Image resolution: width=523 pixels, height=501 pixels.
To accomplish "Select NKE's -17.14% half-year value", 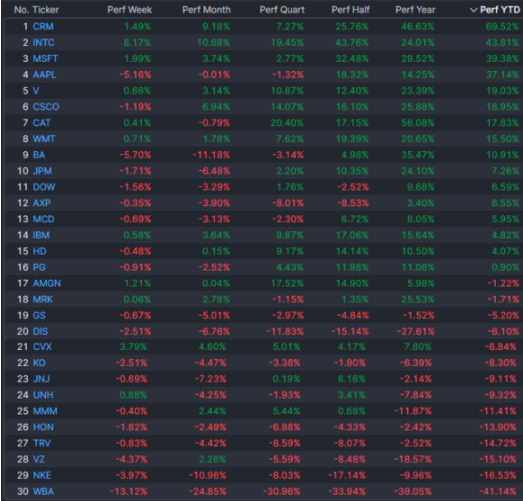I will [x=347, y=475].
